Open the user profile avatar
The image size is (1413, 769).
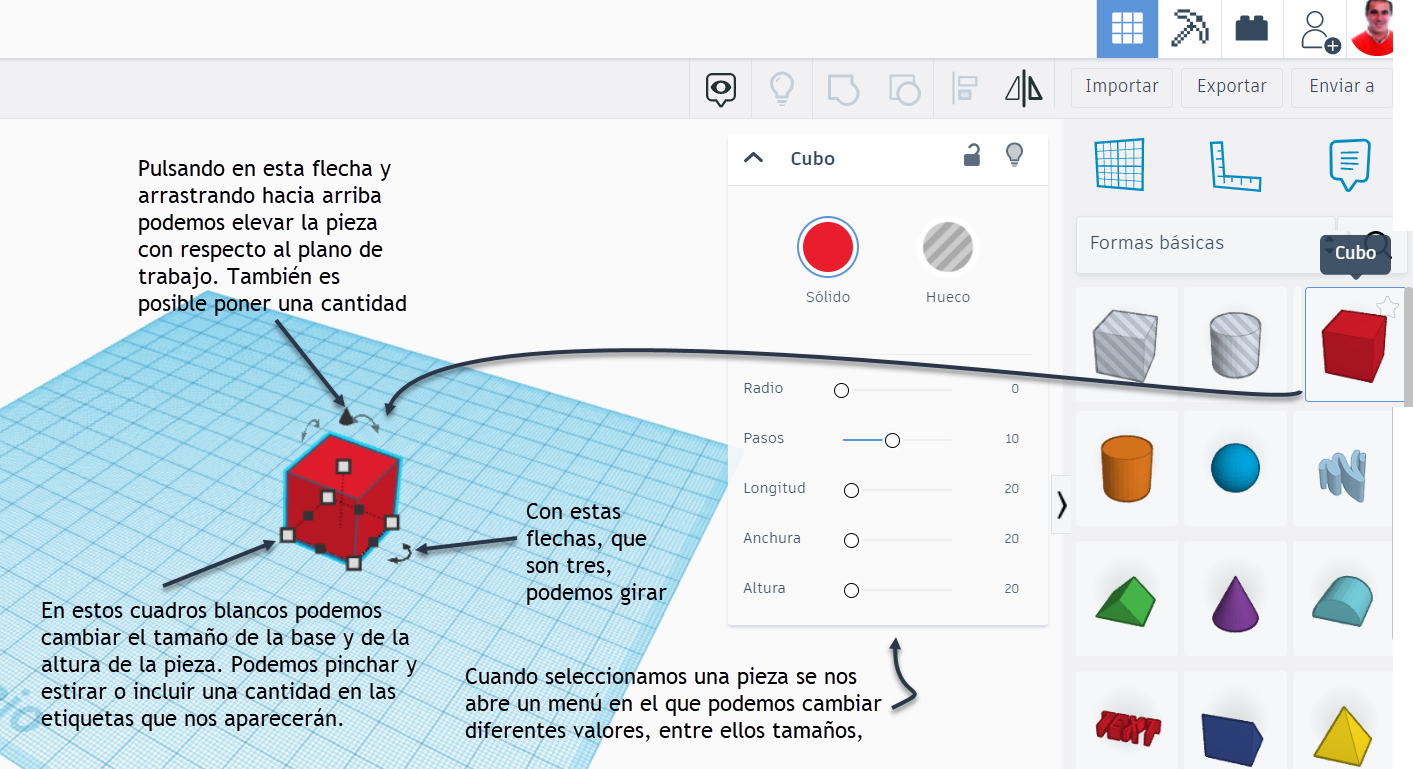pyautogui.click(x=1372, y=28)
